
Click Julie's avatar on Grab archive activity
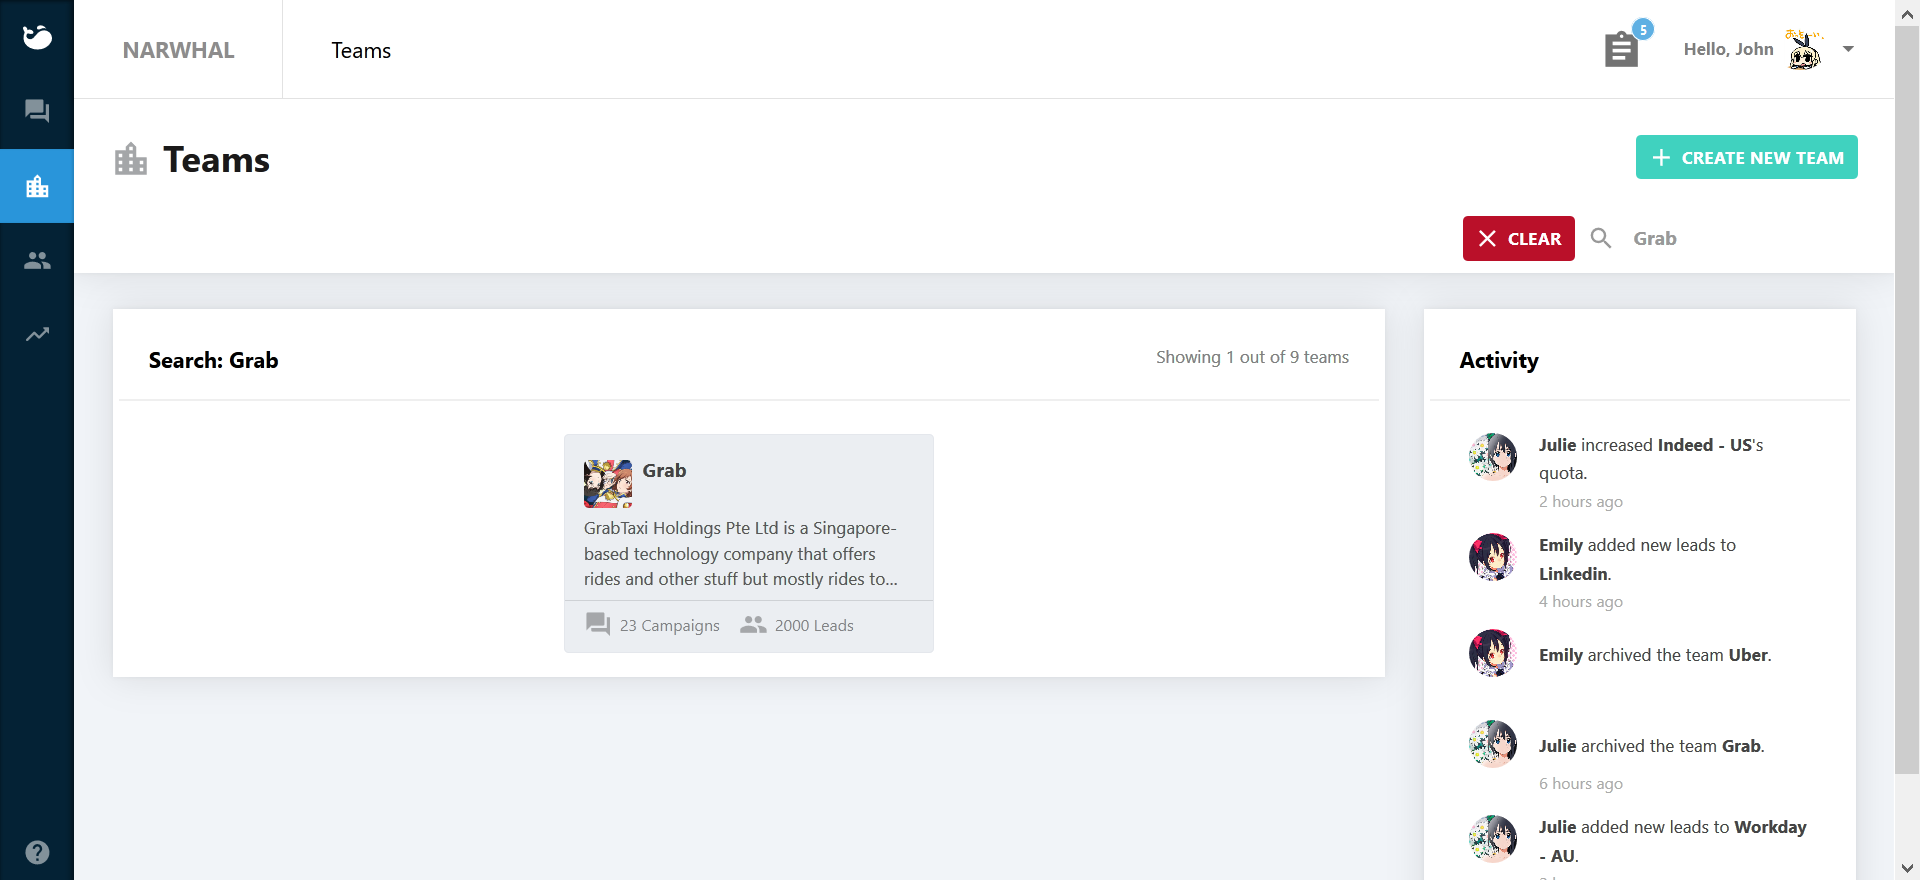click(x=1492, y=744)
